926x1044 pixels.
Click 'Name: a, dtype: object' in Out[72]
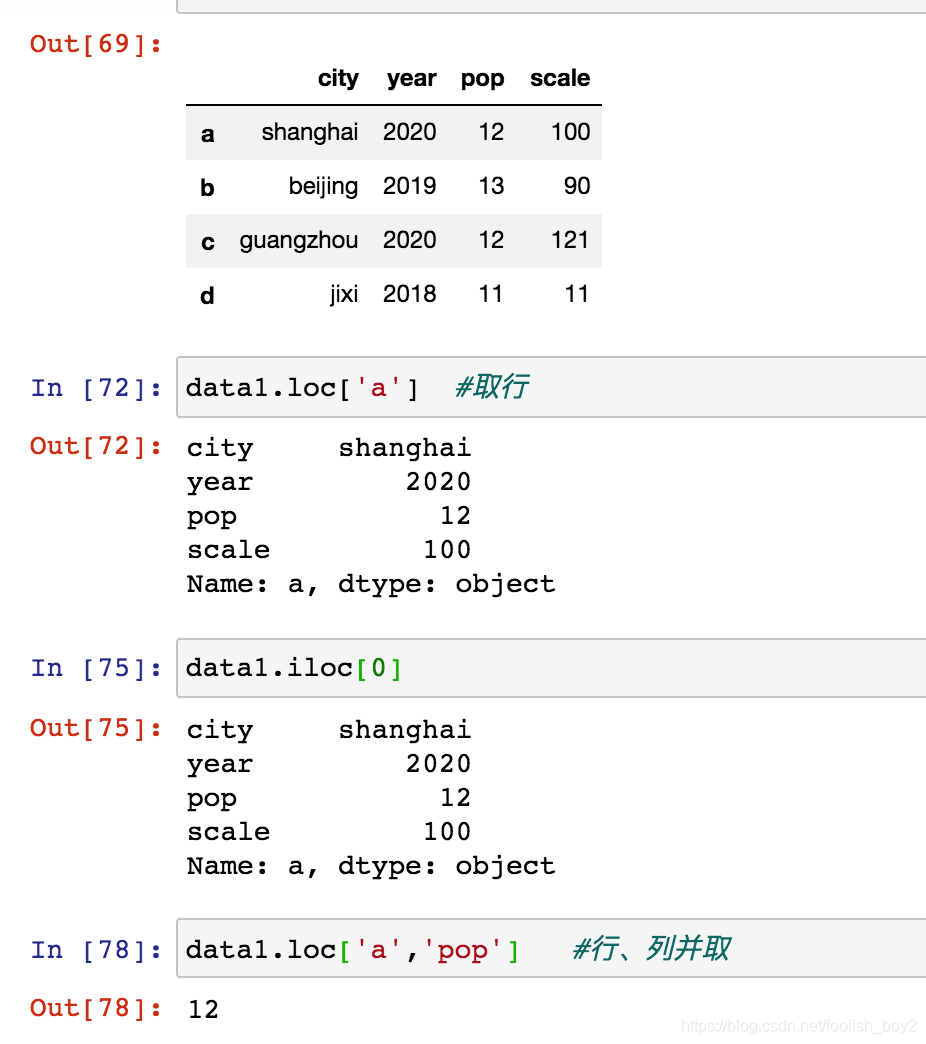pyautogui.click(x=371, y=584)
